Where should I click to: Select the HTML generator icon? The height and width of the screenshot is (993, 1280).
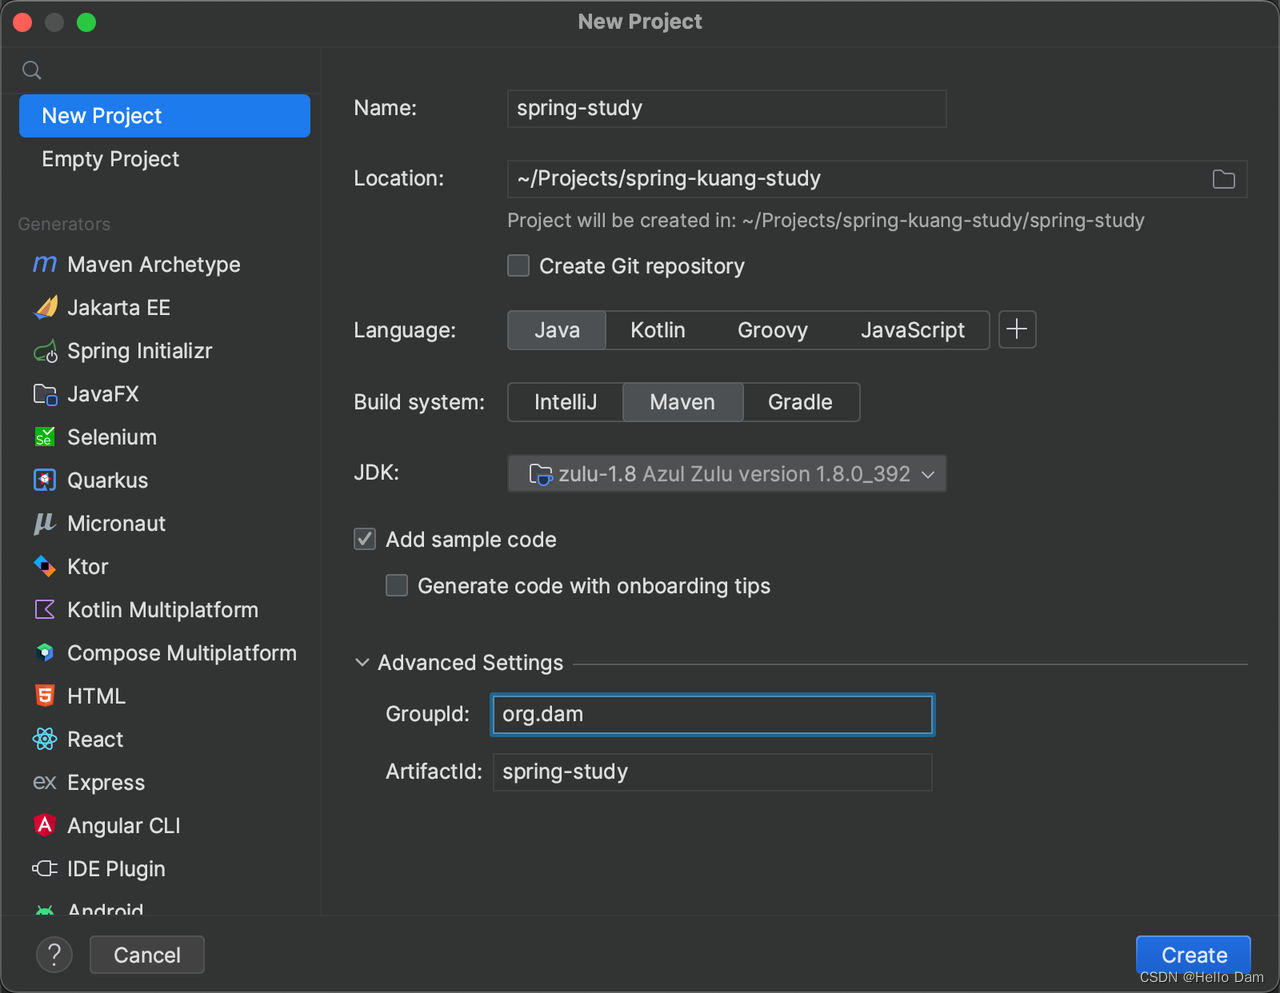45,696
